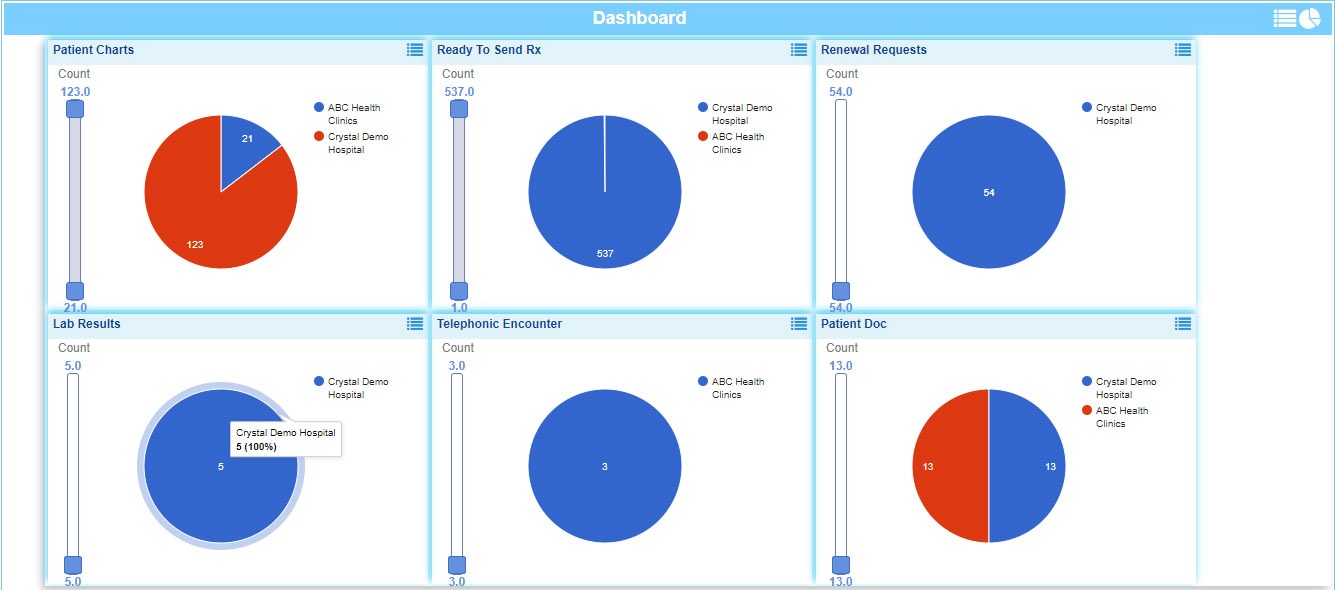Click Telephonic Encounter panel title

(x=499, y=324)
